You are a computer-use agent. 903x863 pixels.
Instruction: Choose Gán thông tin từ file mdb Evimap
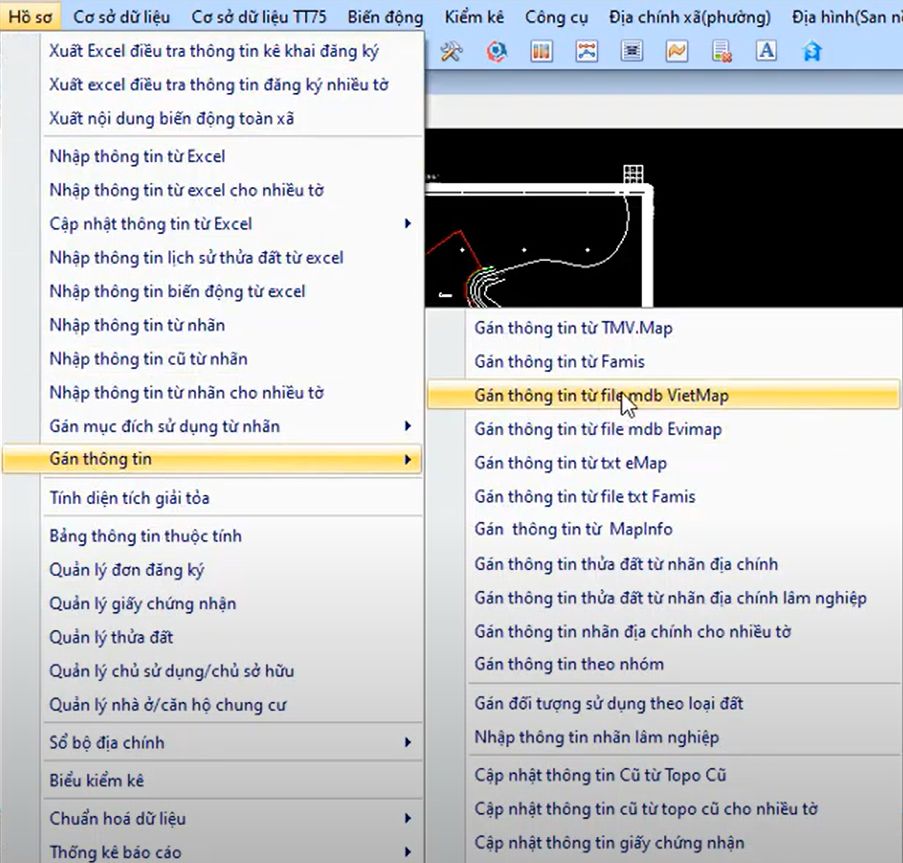coord(598,429)
